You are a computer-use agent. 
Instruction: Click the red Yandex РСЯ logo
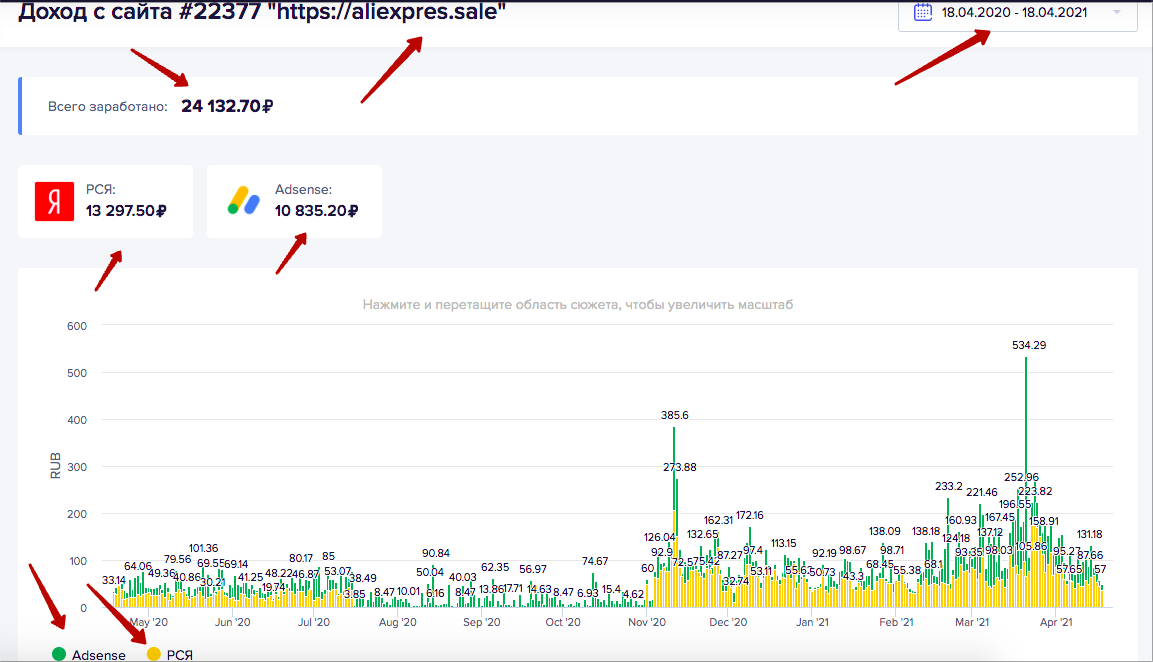tap(54, 202)
